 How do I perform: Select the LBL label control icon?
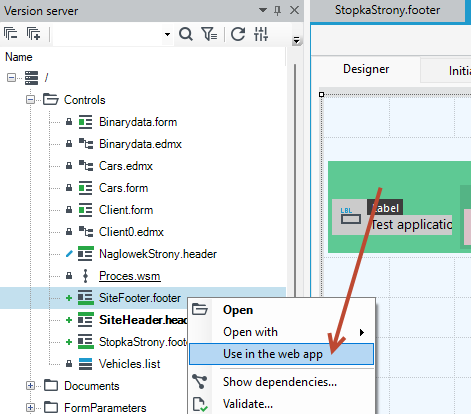click(x=351, y=216)
